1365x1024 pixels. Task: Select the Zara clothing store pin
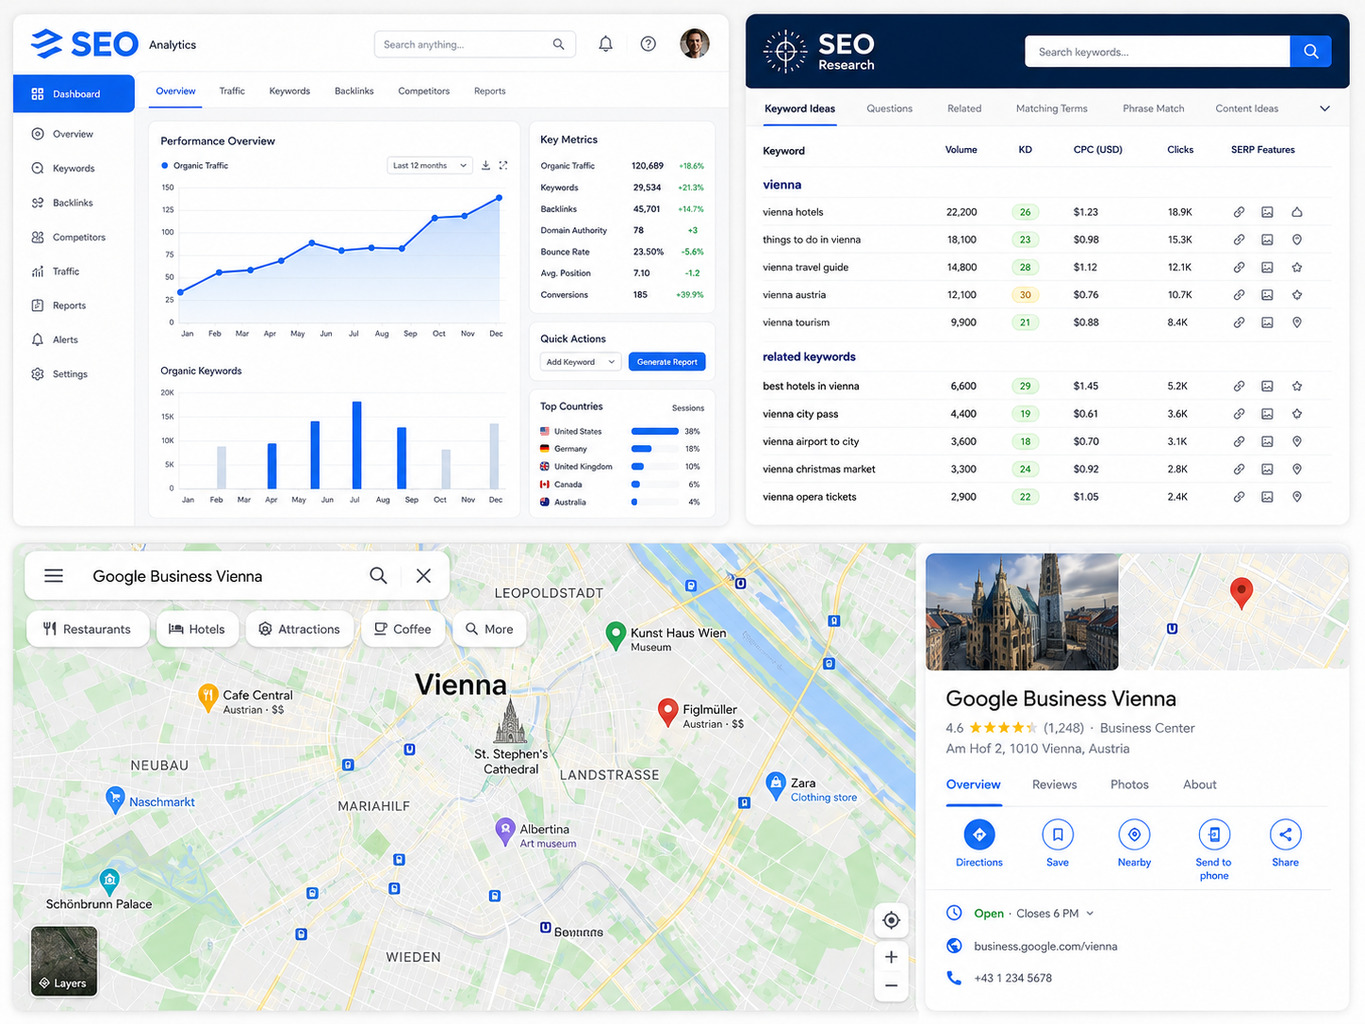pyautogui.click(x=776, y=786)
